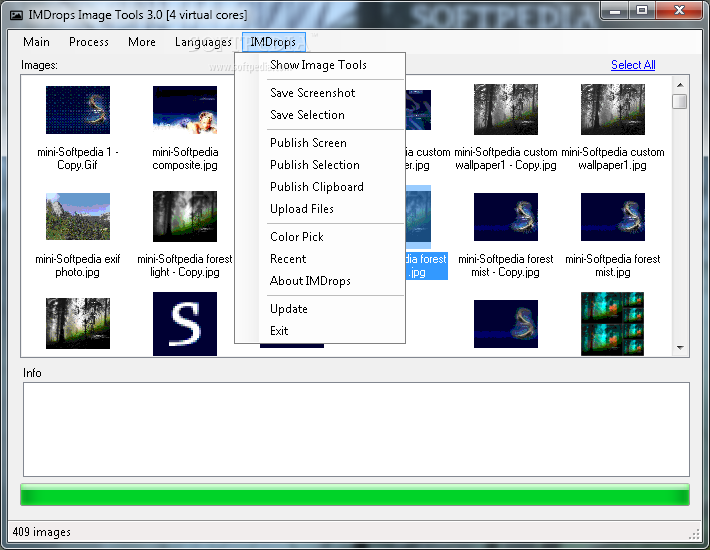Choose Upload Files from the menu
The height and width of the screenshot is (550, 710).
[302, 209]
